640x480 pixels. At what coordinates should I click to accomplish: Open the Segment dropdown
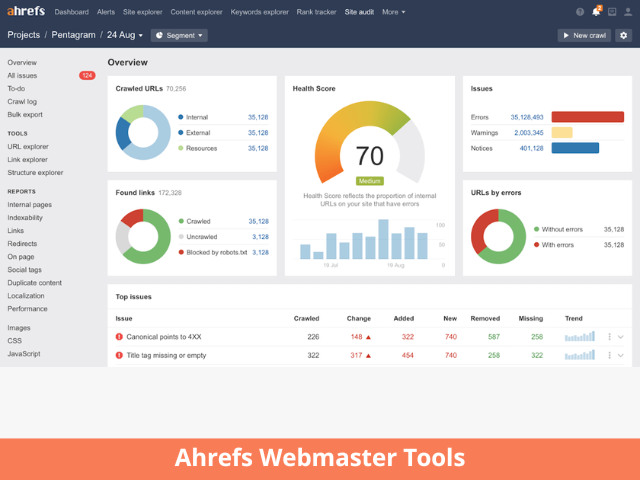pos(179,36)
